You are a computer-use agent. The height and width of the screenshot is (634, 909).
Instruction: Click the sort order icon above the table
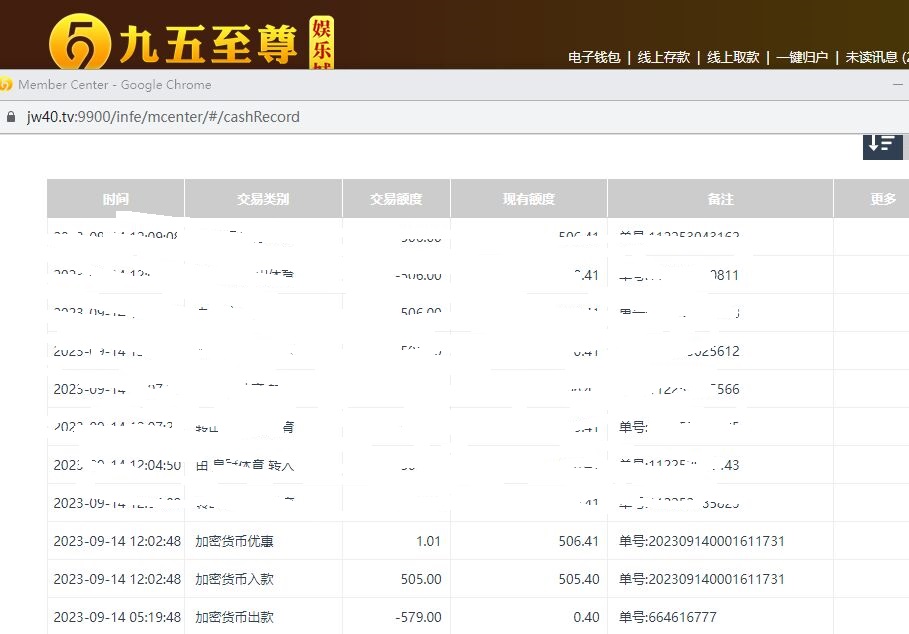(x=882, y=144)
